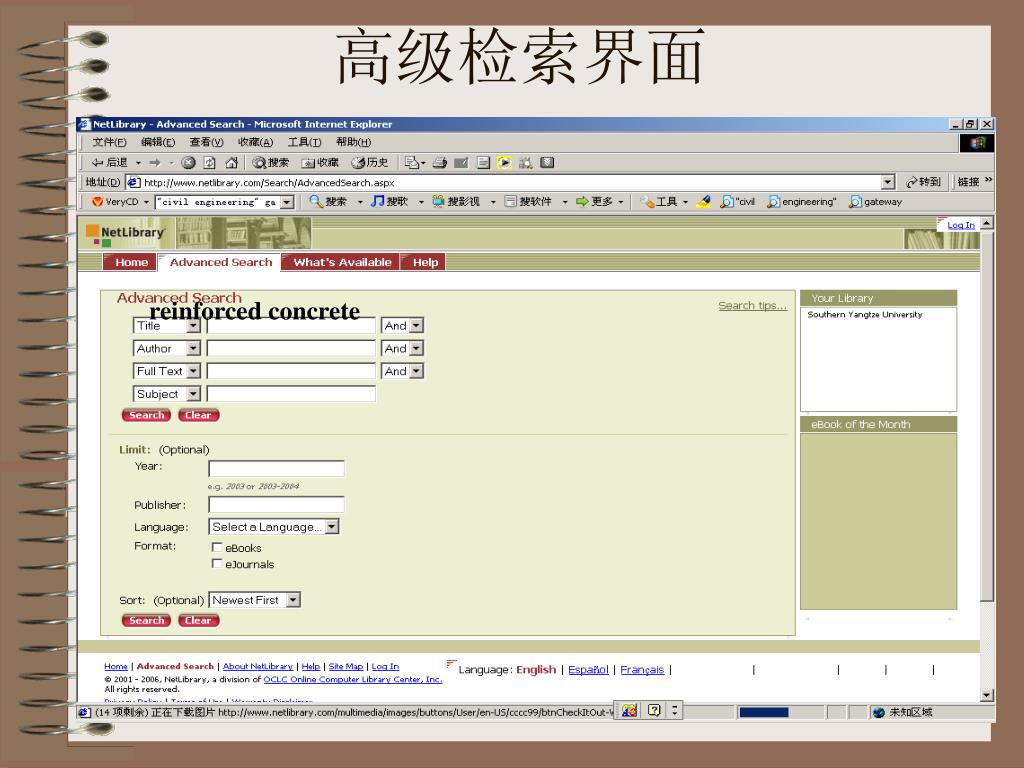Open the Help (帮助) menu
This screenshot has height=768, width=1024.
point(353,142)
